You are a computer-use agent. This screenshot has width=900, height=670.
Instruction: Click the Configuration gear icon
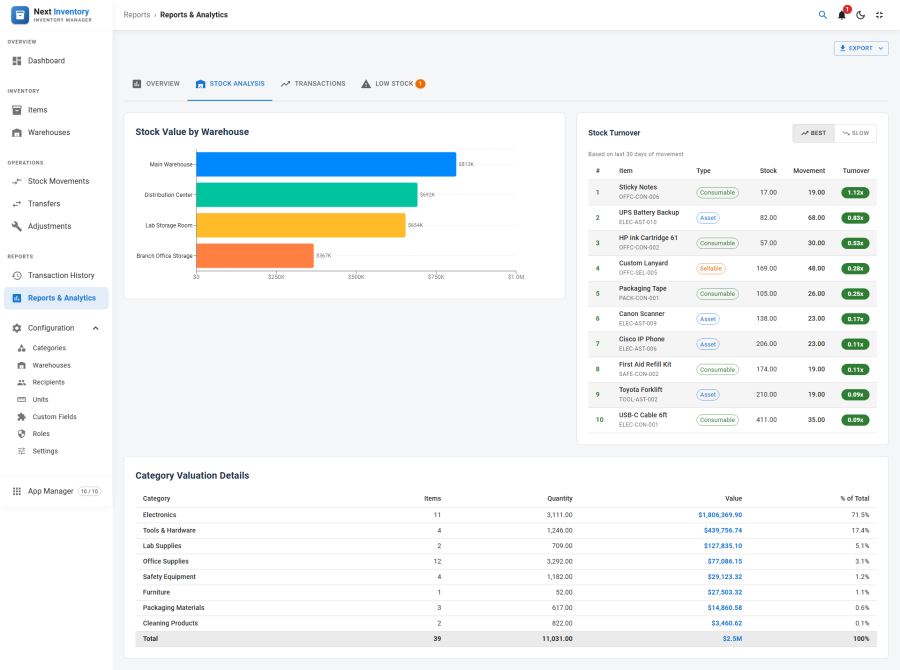coord(17,328)
